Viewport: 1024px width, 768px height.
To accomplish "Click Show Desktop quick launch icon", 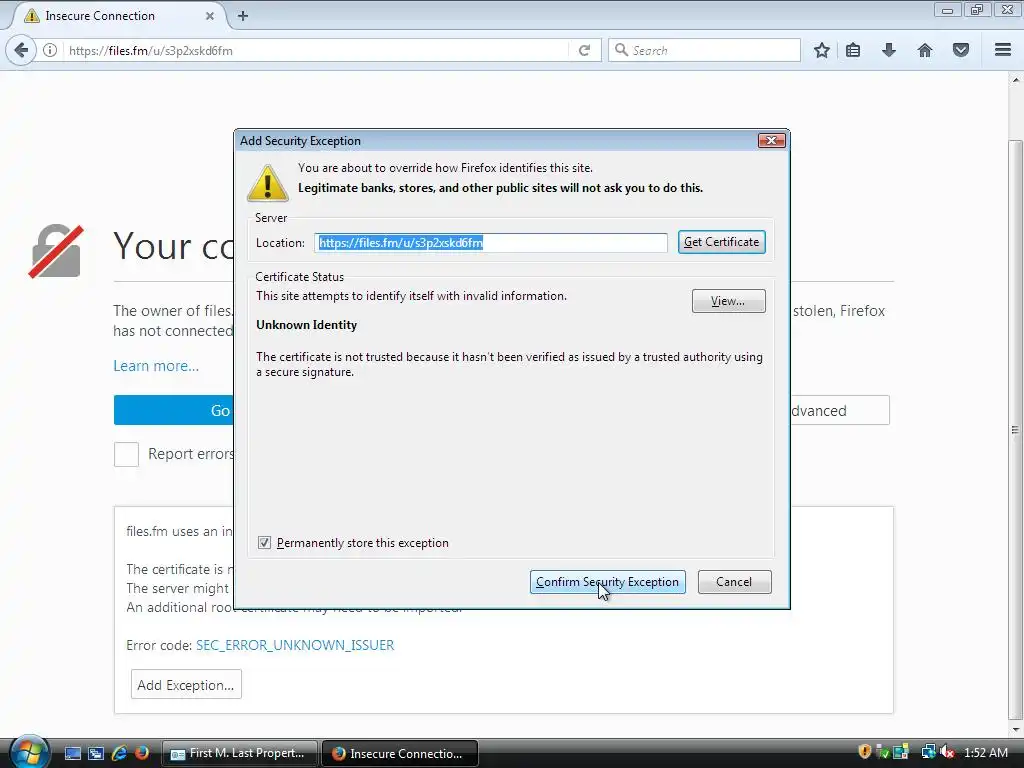I will pos(72,753).
